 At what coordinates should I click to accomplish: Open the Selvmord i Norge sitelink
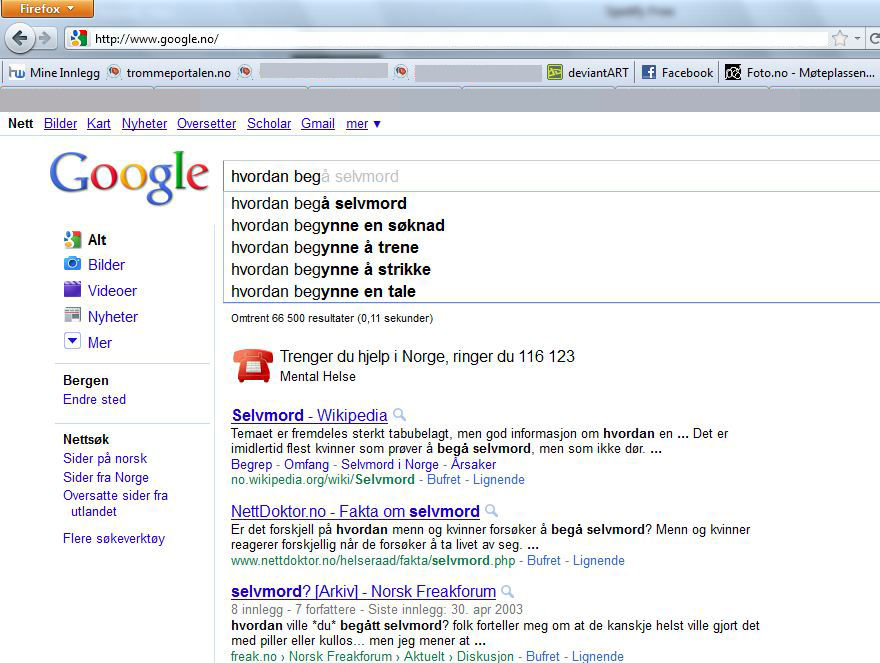tap(390, 464)
